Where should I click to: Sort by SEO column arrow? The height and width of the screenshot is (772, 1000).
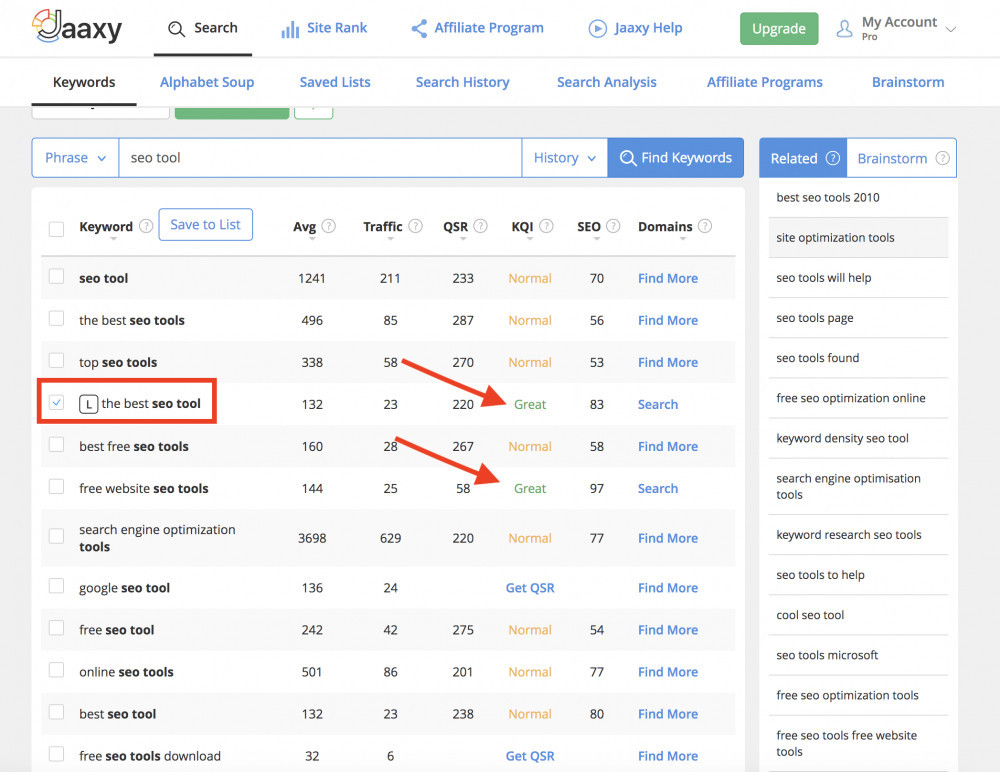pyautogui.click(x=596, y=239)
